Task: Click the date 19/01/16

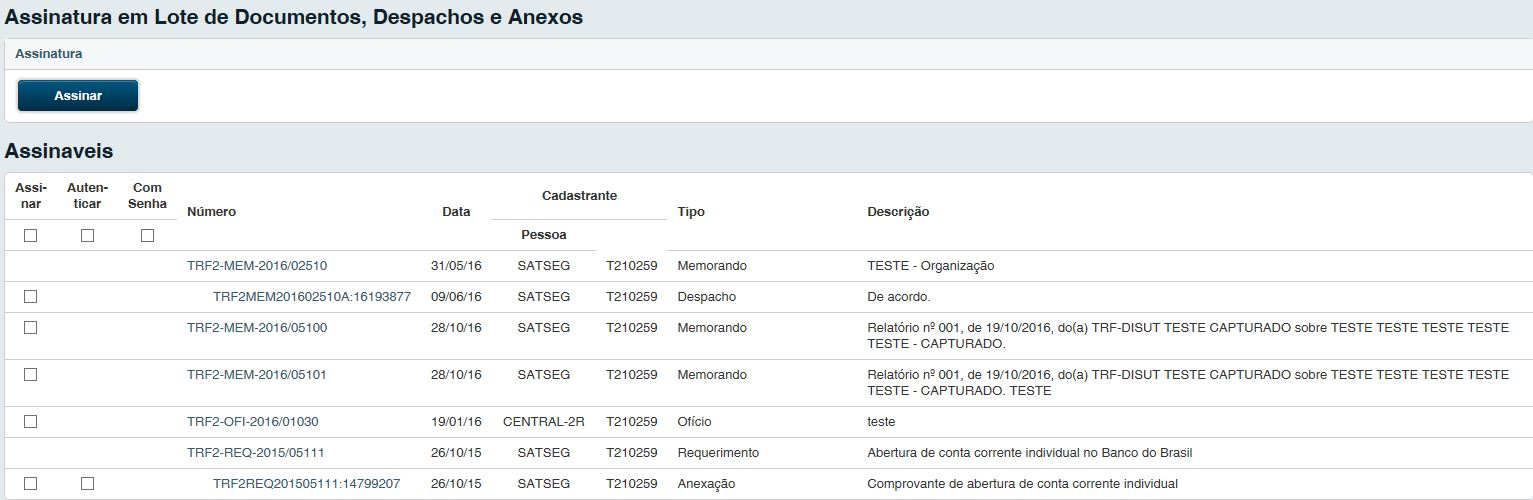Action: tap(456, 422)
